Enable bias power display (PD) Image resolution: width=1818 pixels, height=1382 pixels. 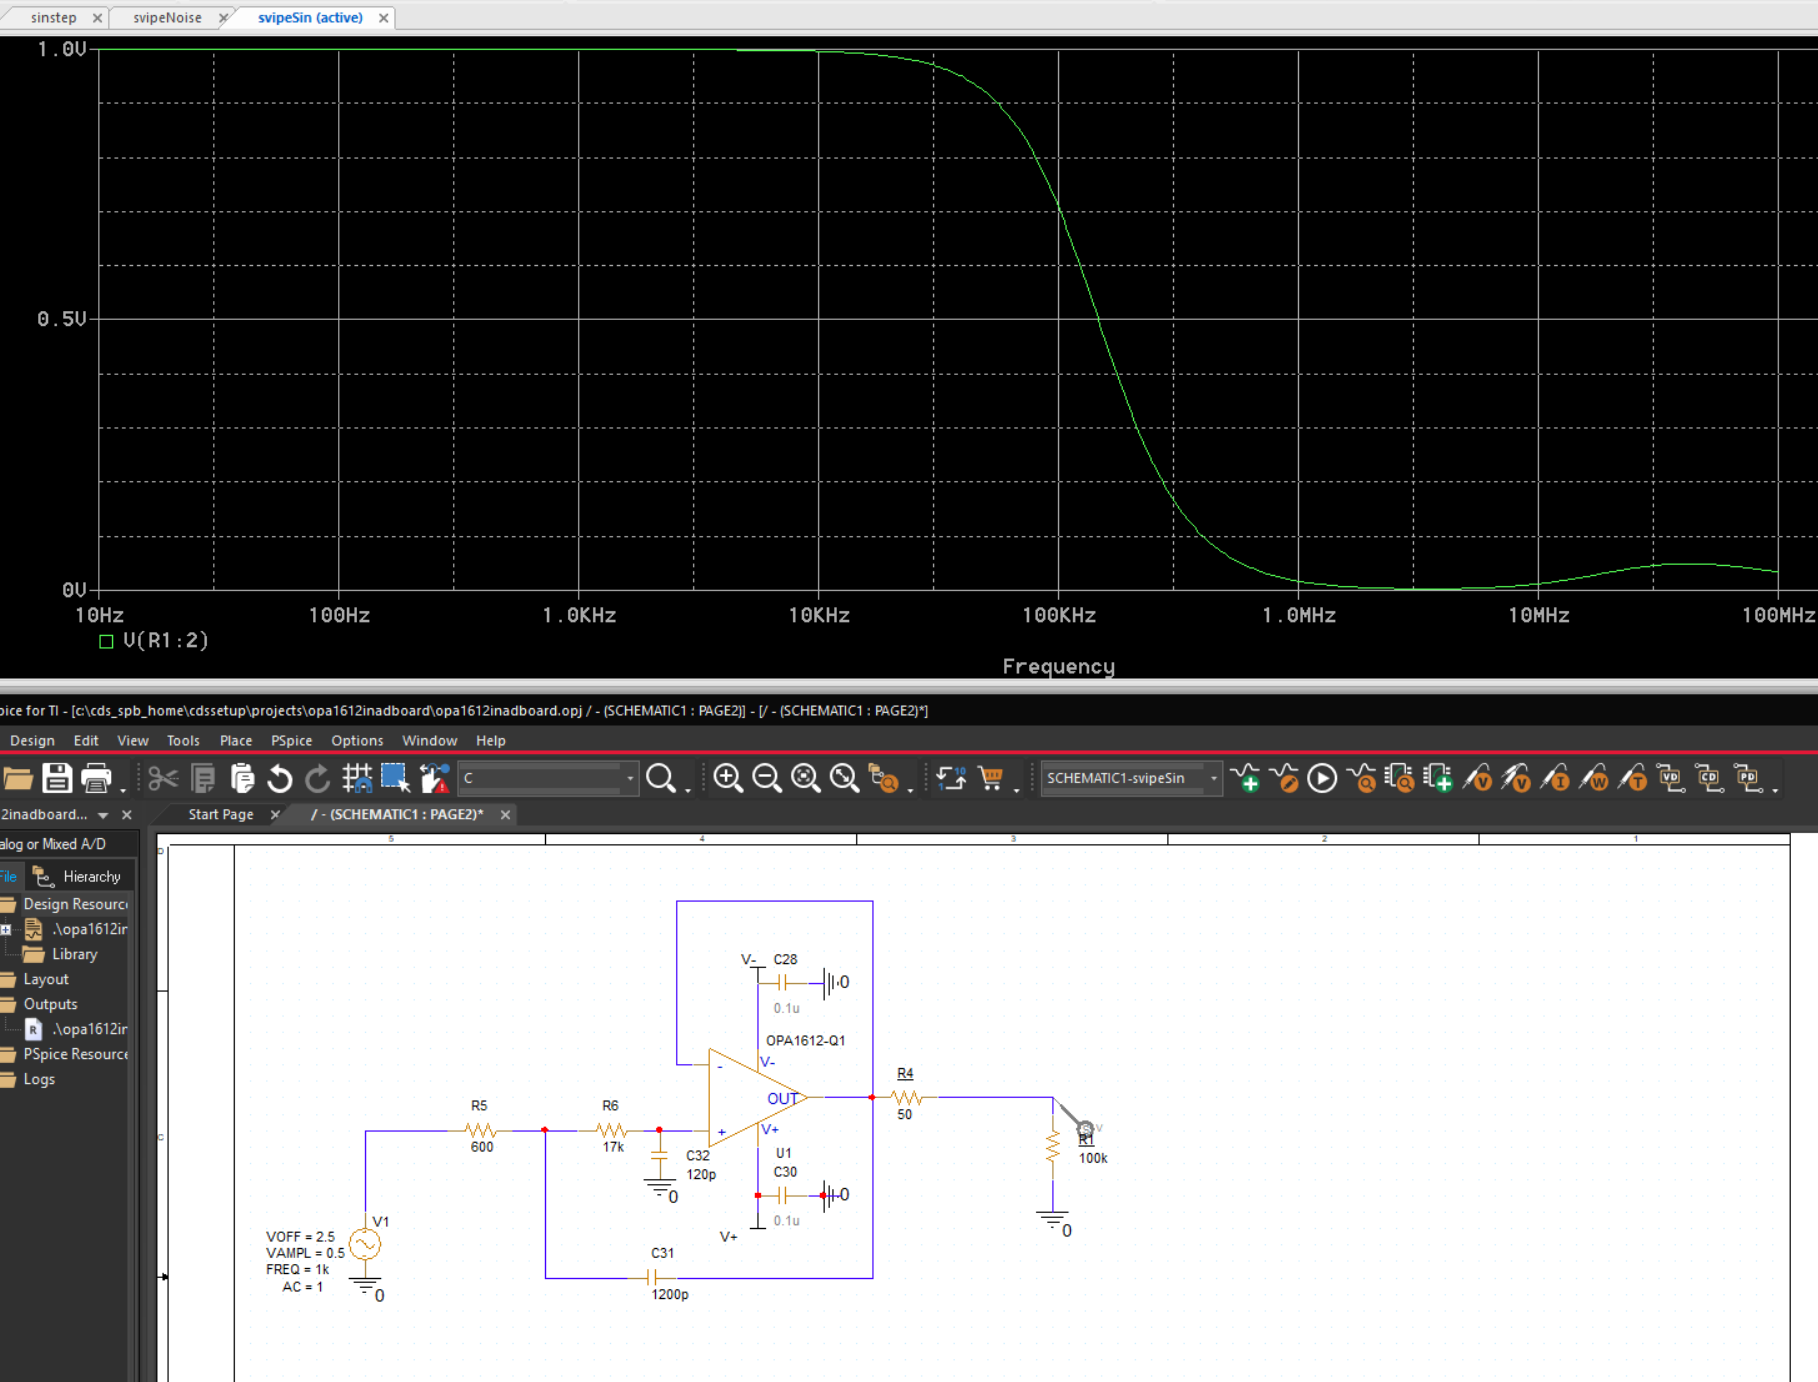click(x=1748, y=778)
